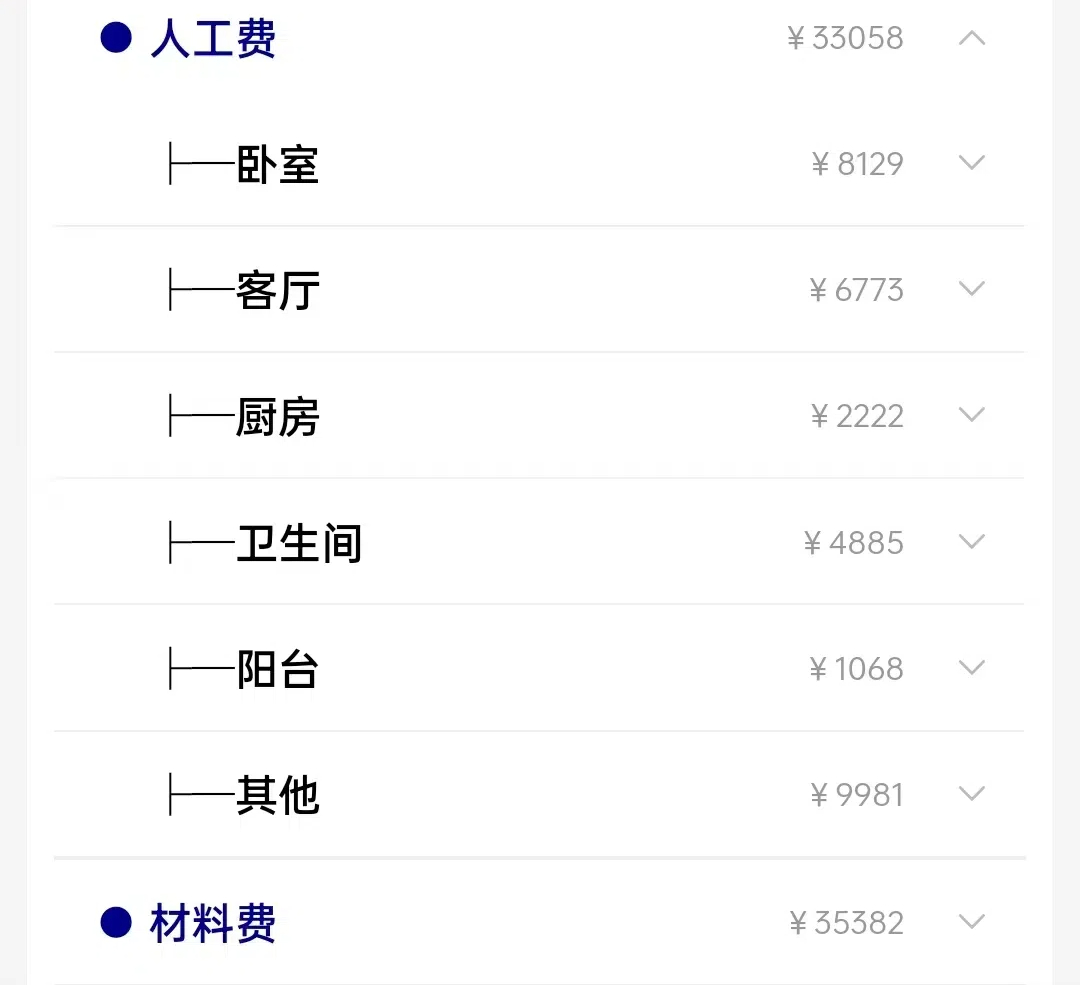
Task: Select the 材料费 heading
Action: [214, 923]
